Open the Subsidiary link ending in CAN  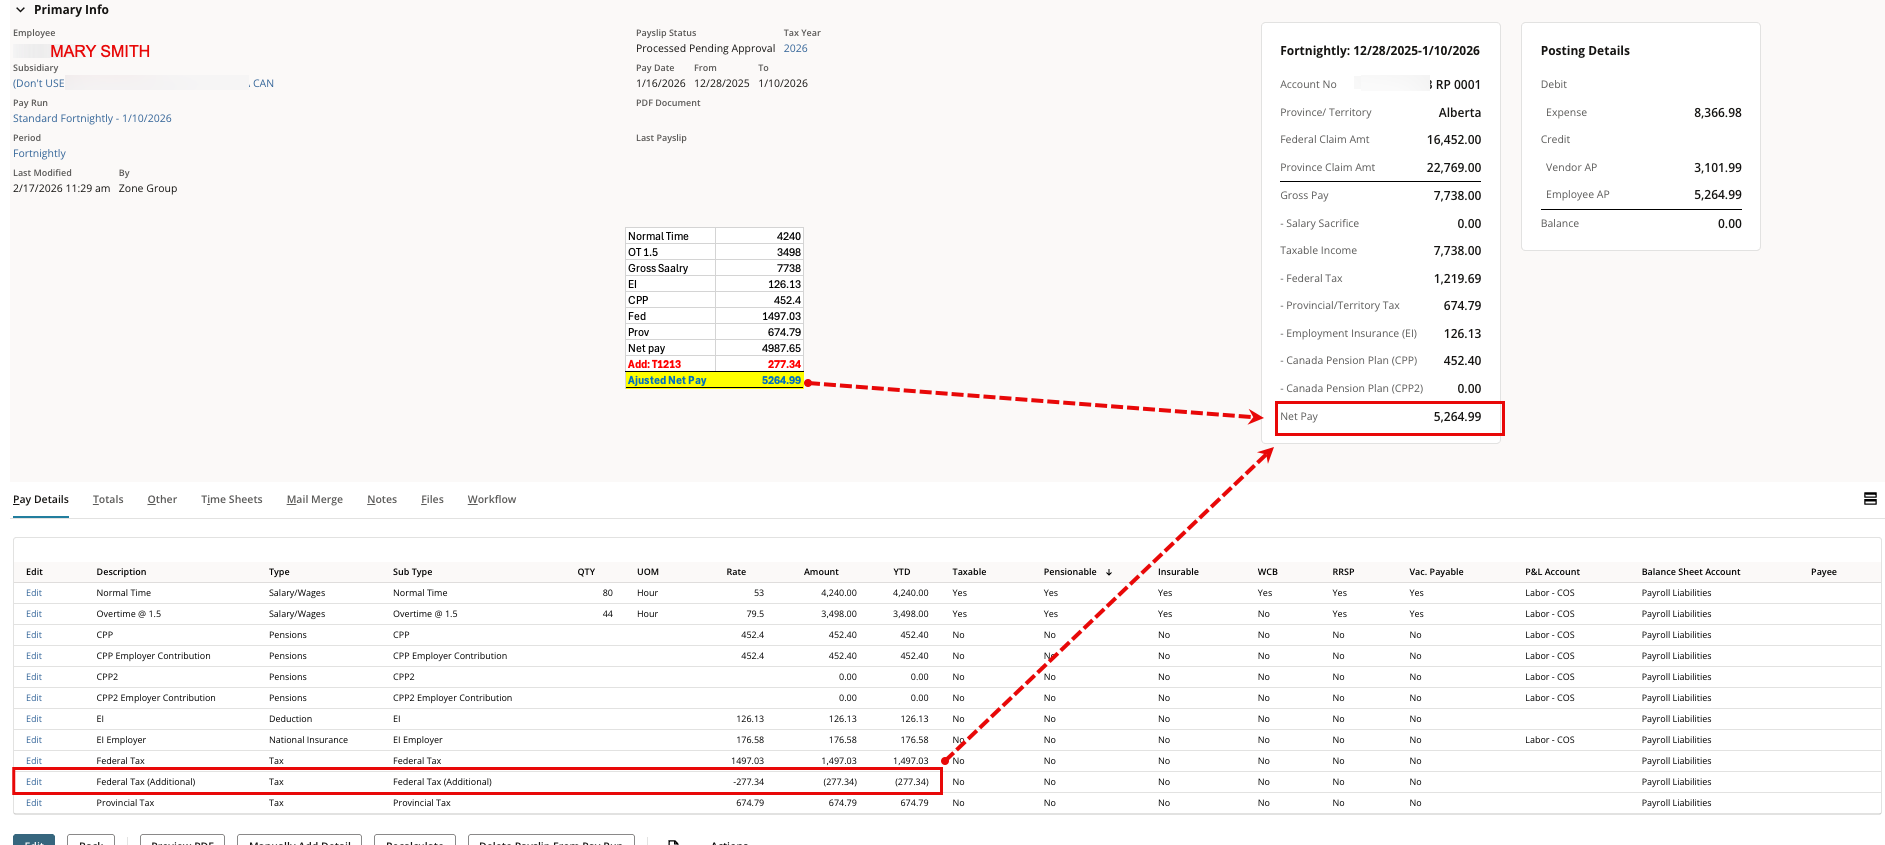(x=143, y=83)
